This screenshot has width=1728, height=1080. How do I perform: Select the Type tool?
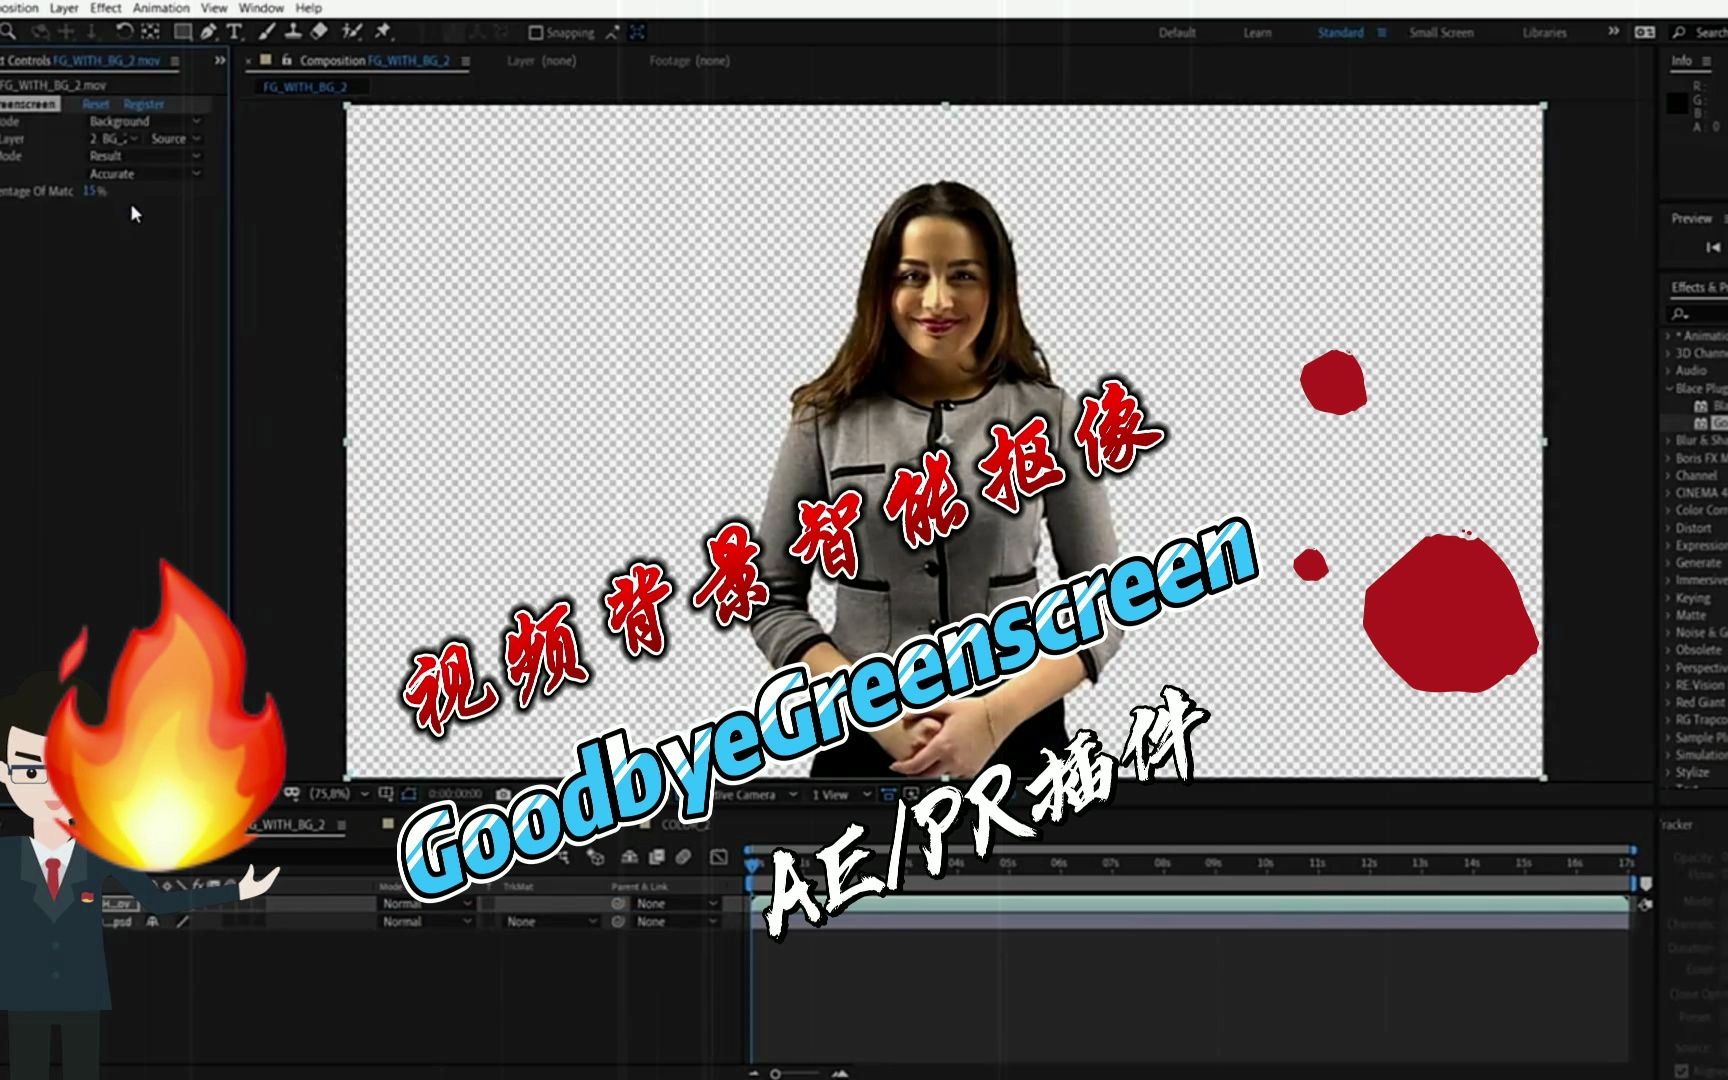pos(234,32)
